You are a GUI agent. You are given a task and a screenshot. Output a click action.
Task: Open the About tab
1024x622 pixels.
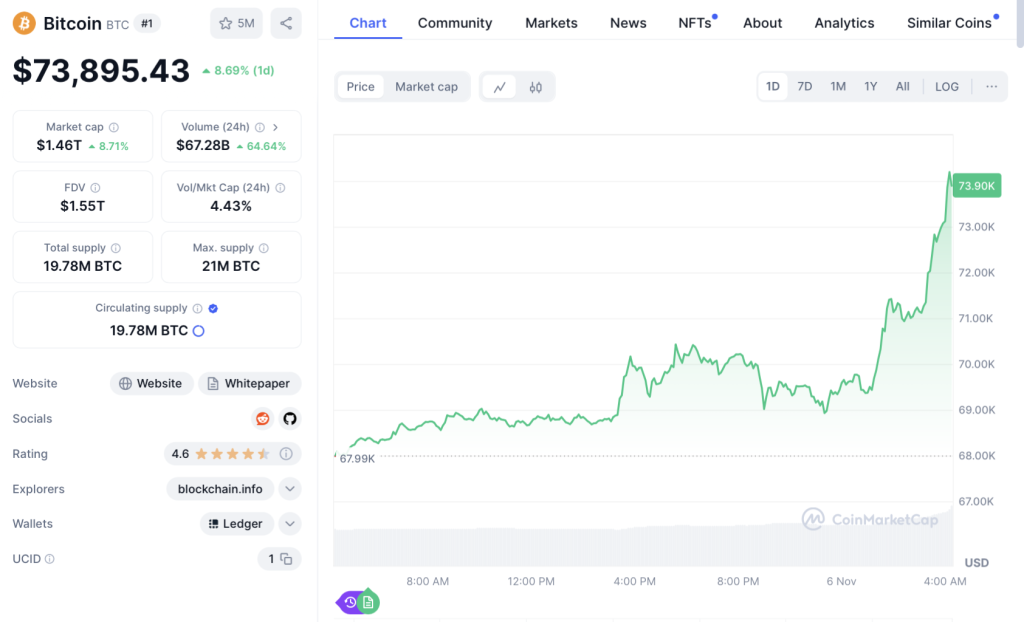coord(762,23)
